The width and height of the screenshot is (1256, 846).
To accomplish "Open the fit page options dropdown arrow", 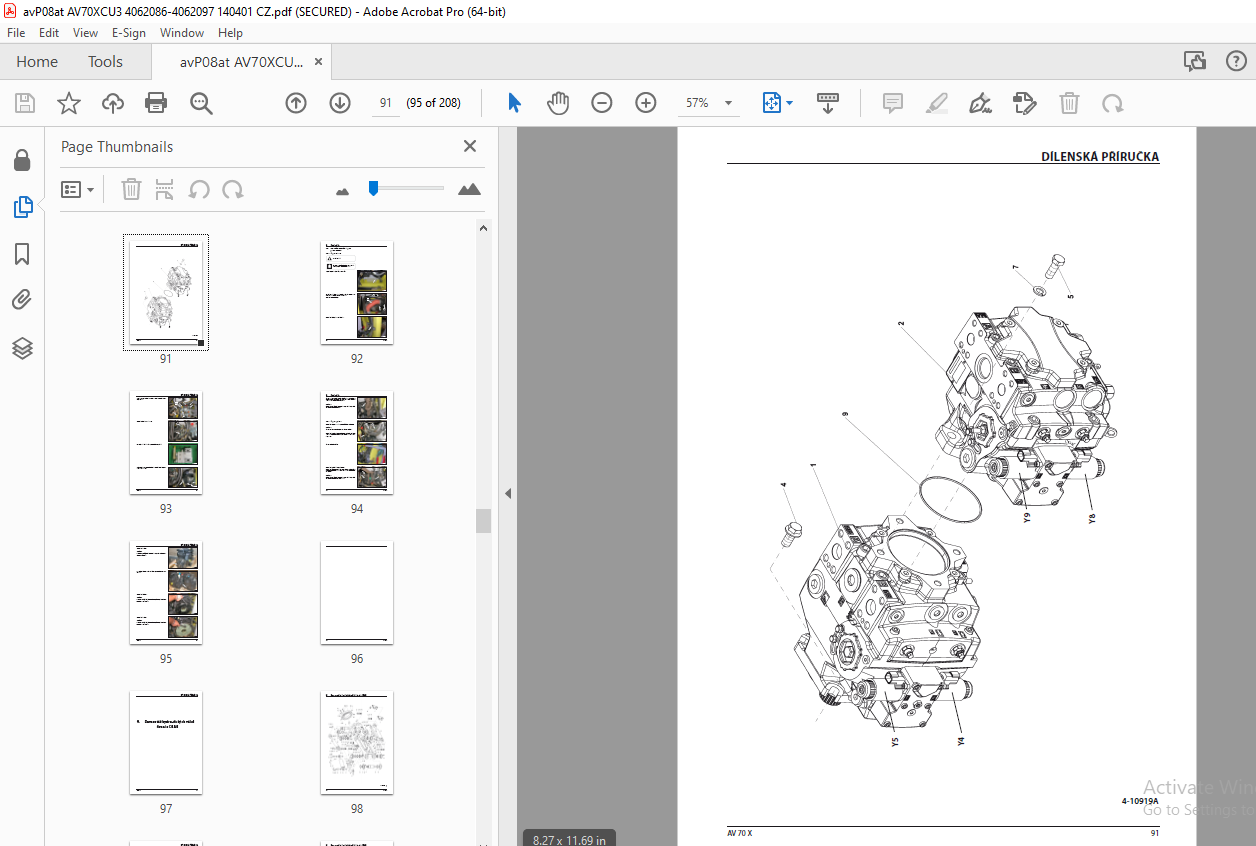I will click(x=790, y=103).
